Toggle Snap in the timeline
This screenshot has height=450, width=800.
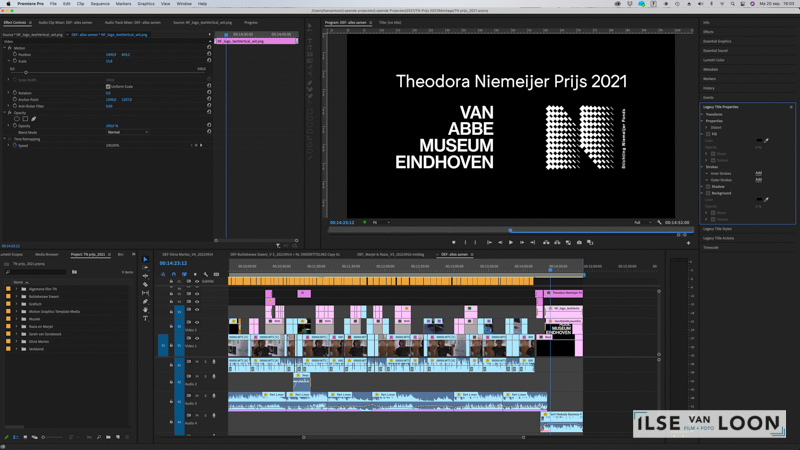pos(173,274)
